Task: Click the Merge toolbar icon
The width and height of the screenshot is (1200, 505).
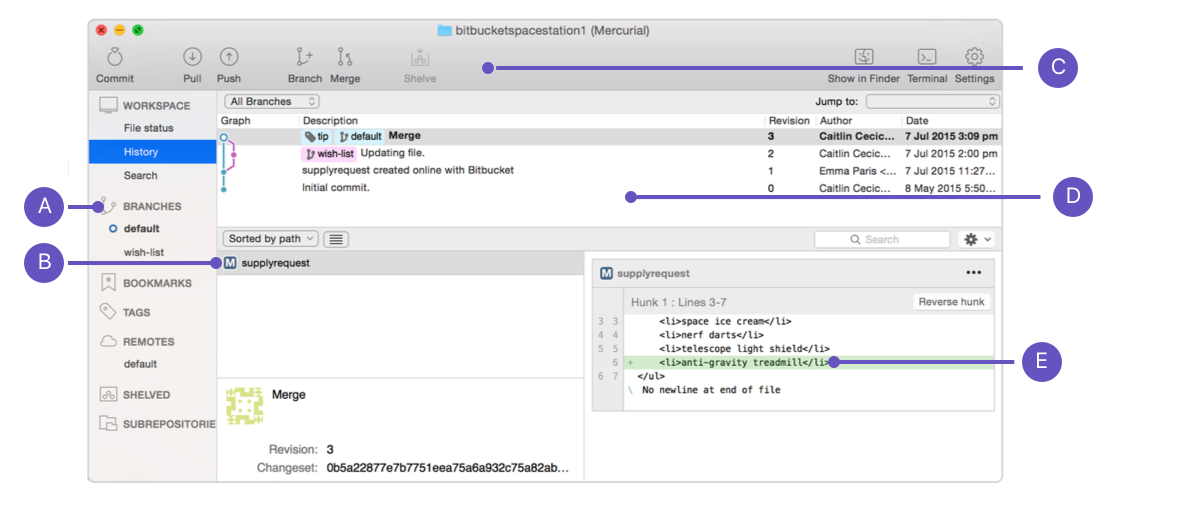Action: click(x=345, y=57)
